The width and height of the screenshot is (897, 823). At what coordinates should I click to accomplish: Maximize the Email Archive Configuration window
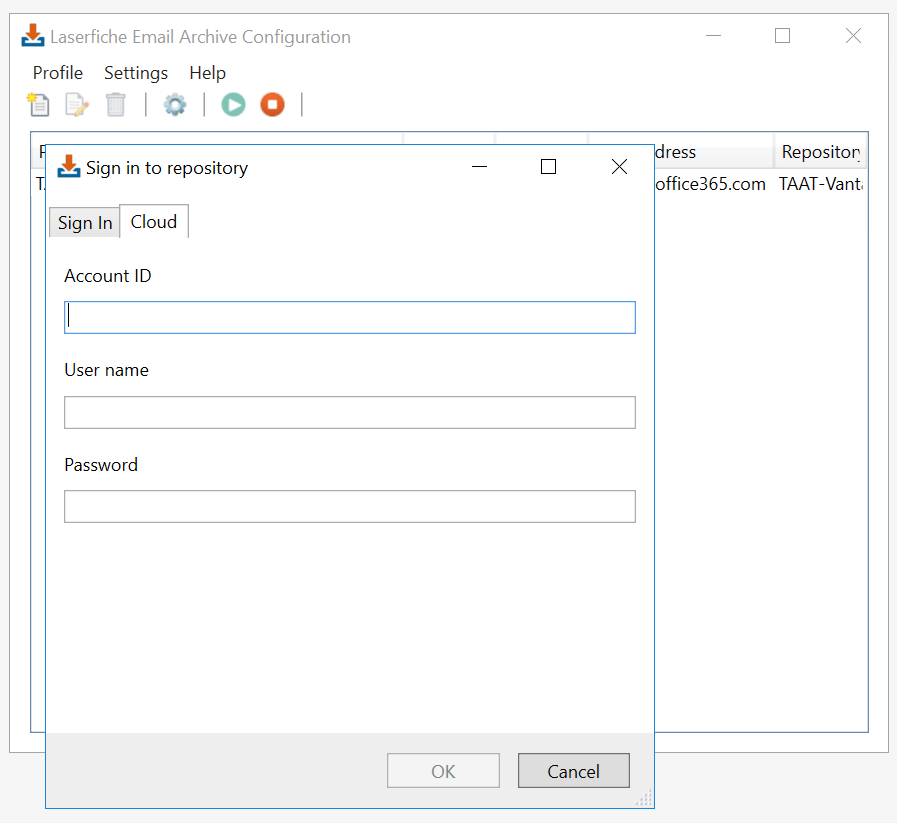click(783, 35)
